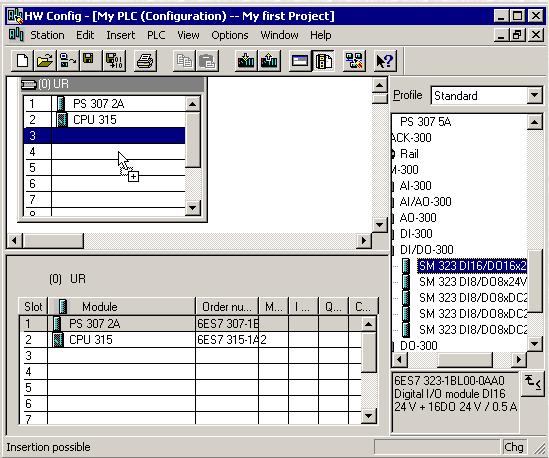Image resolution: width=549 pixels, height=458 pixels.
Task: Print the configuration using the printer icon
Action: (145, 61)
